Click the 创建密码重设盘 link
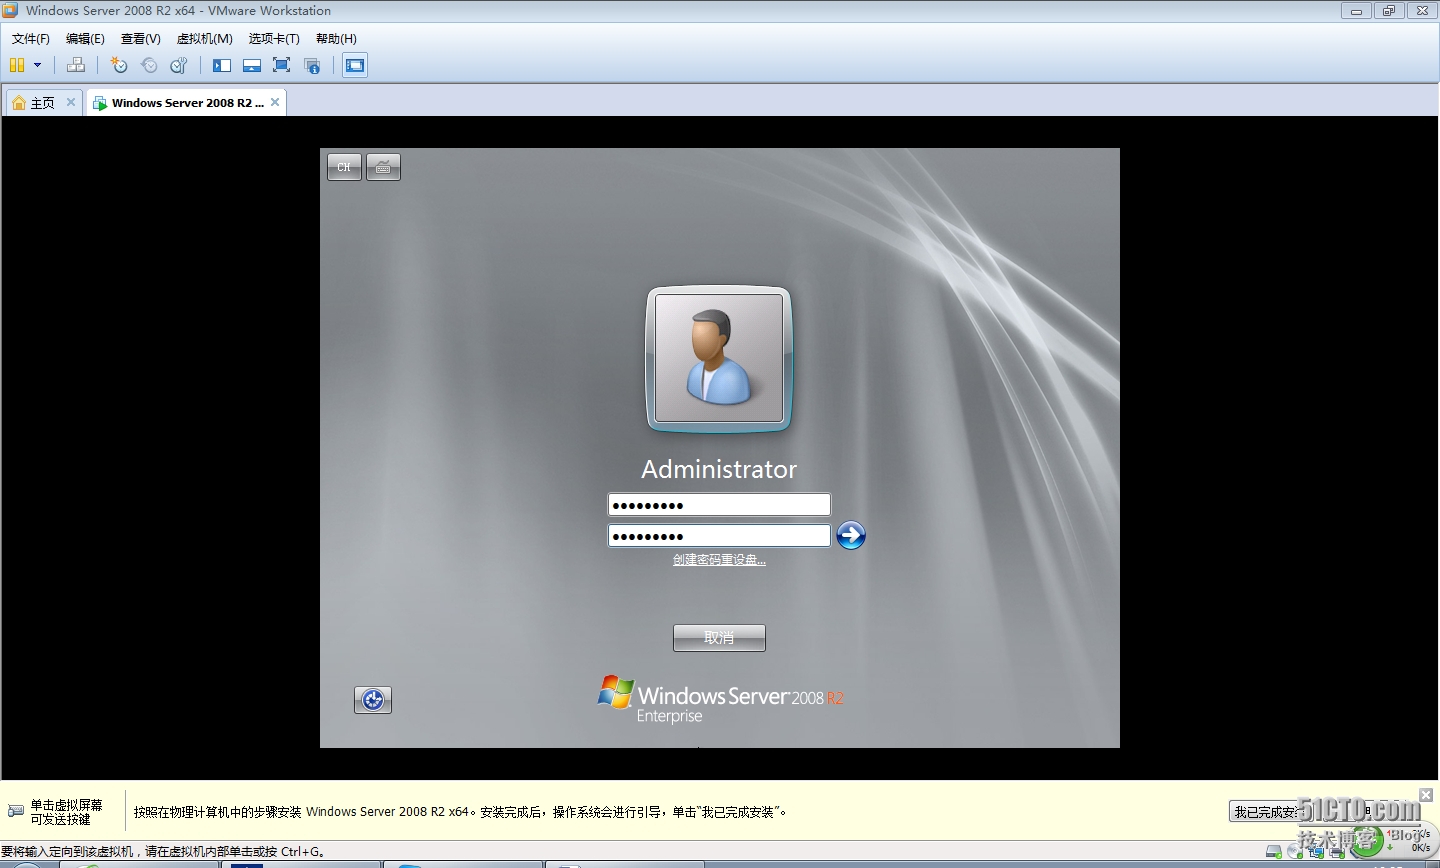The height and width of the screenshot is (868, 1440). coord(719,560)
